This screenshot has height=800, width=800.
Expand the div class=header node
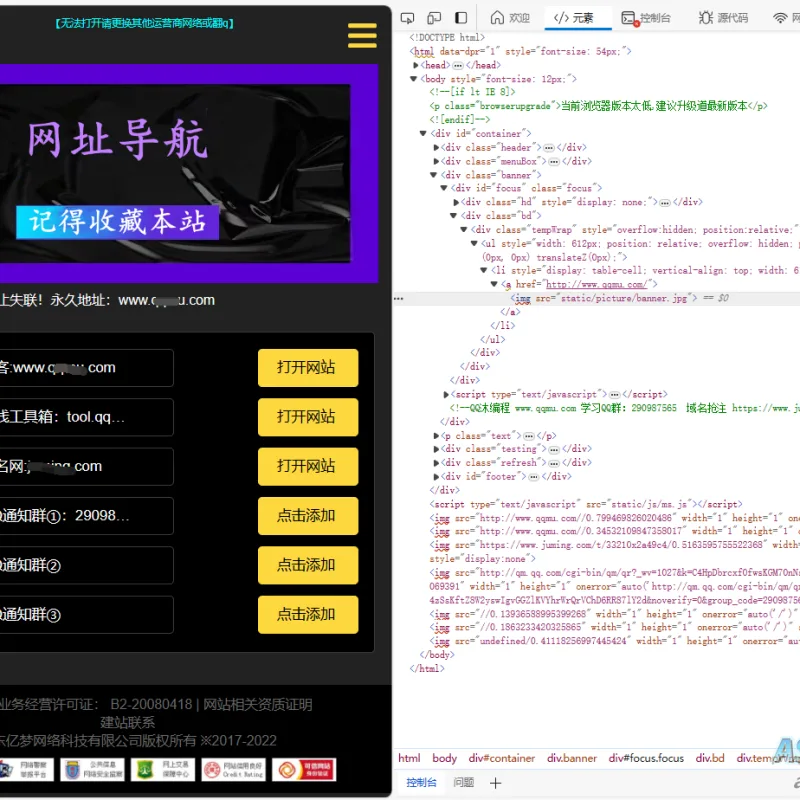tap(436, 147)
